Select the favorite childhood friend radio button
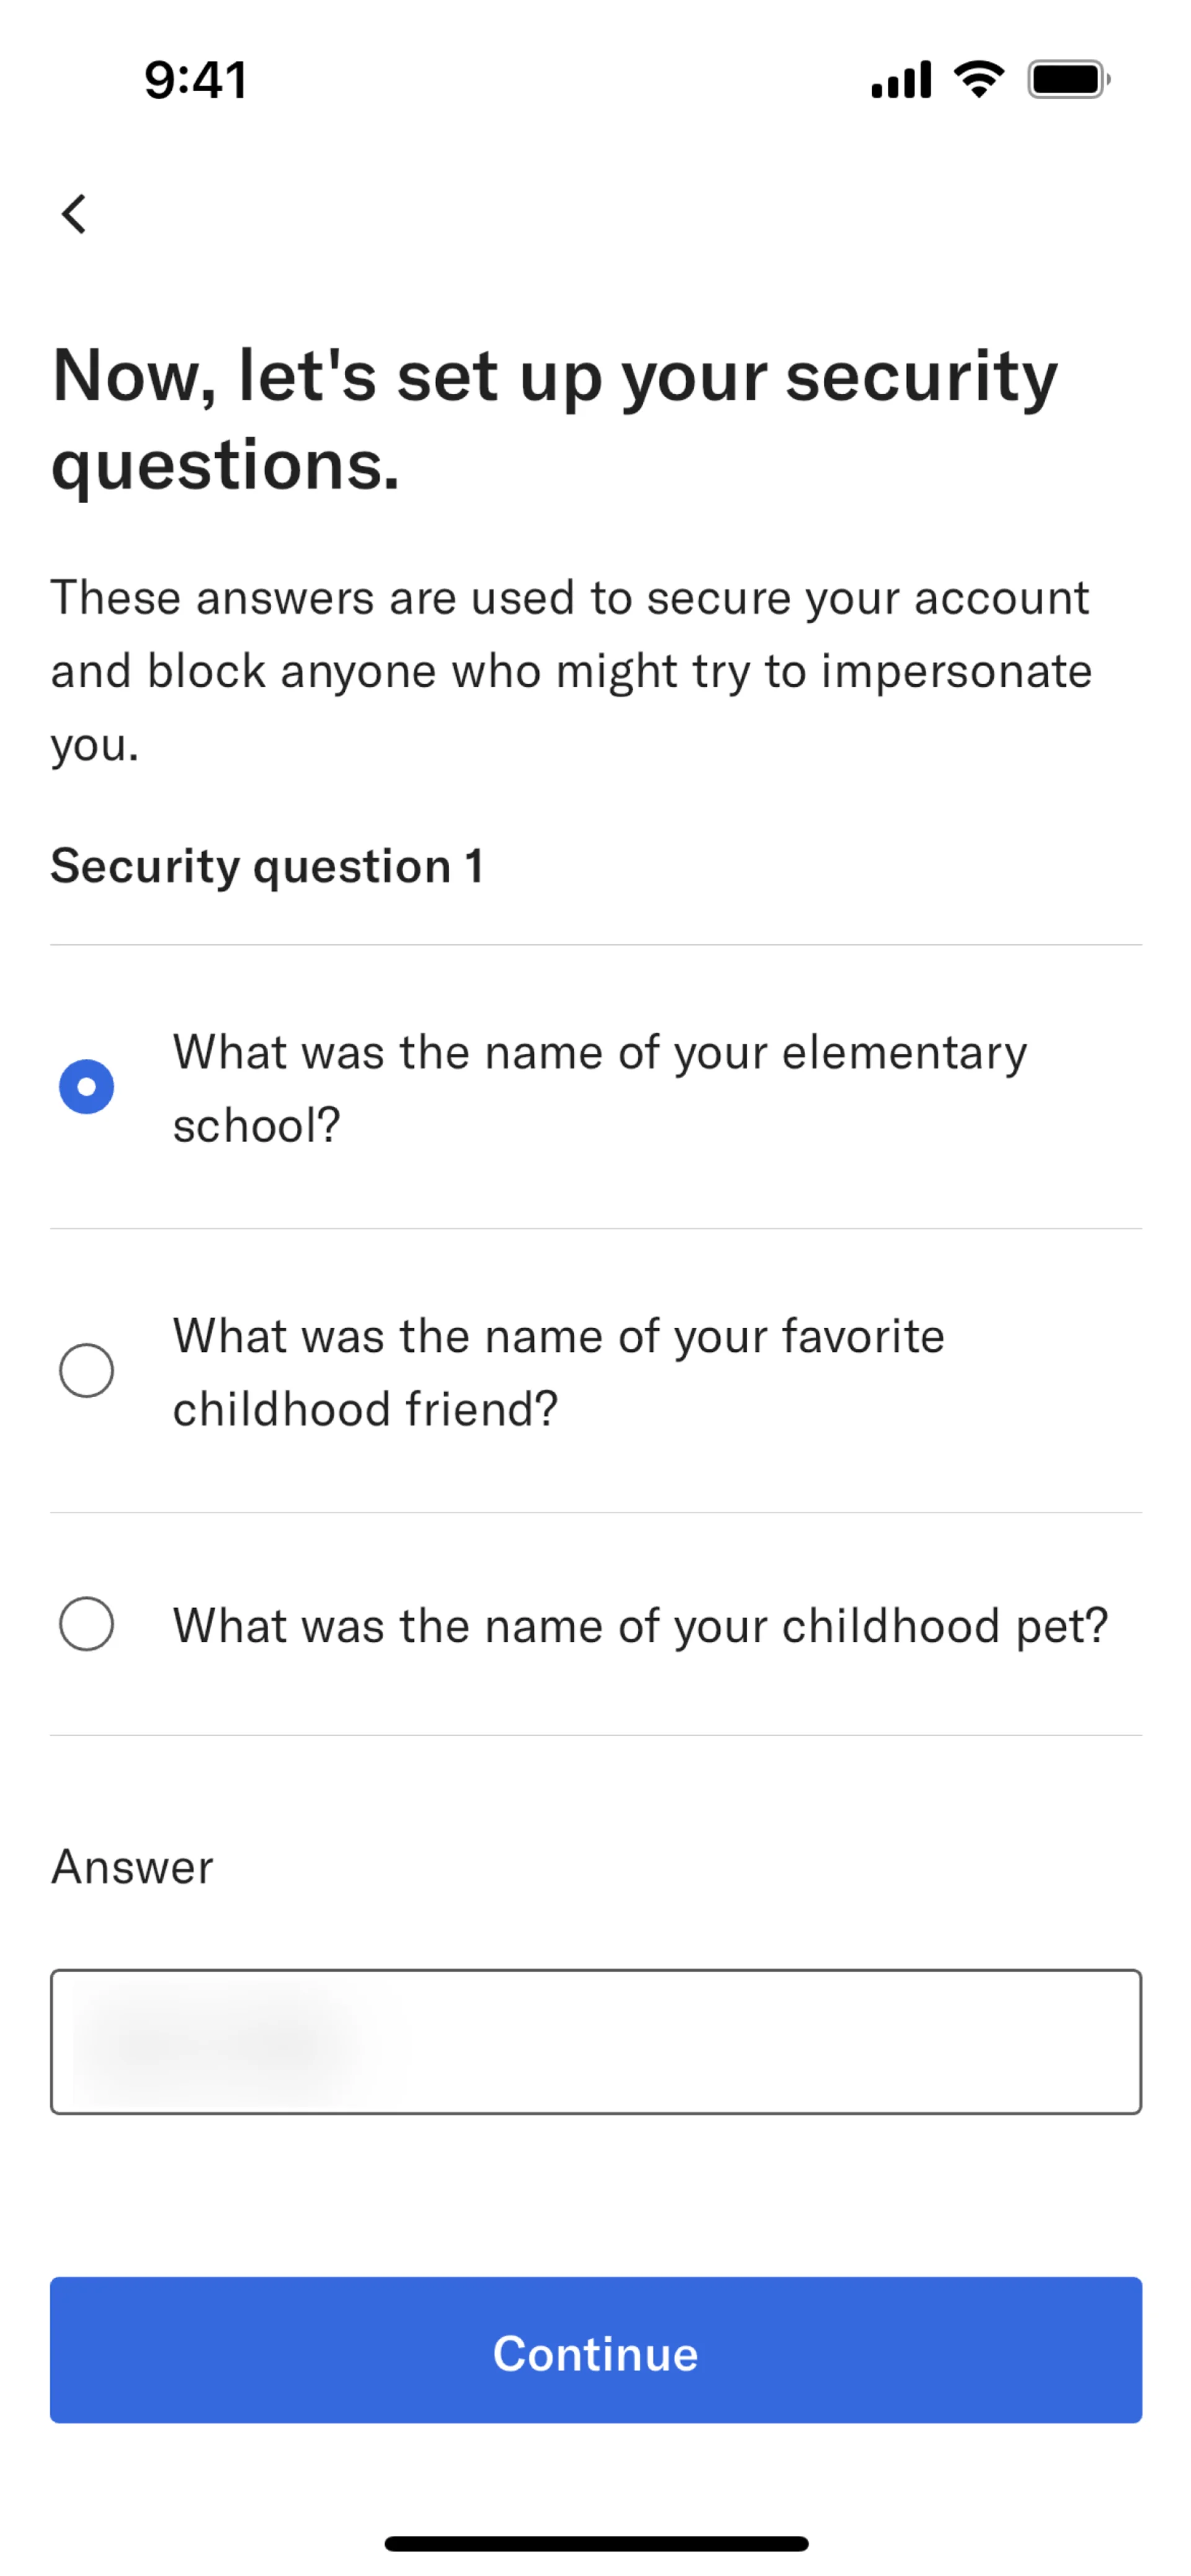Viewport: 1191px width, 2576px height. pyautogui.click(x=87, y=1370)
